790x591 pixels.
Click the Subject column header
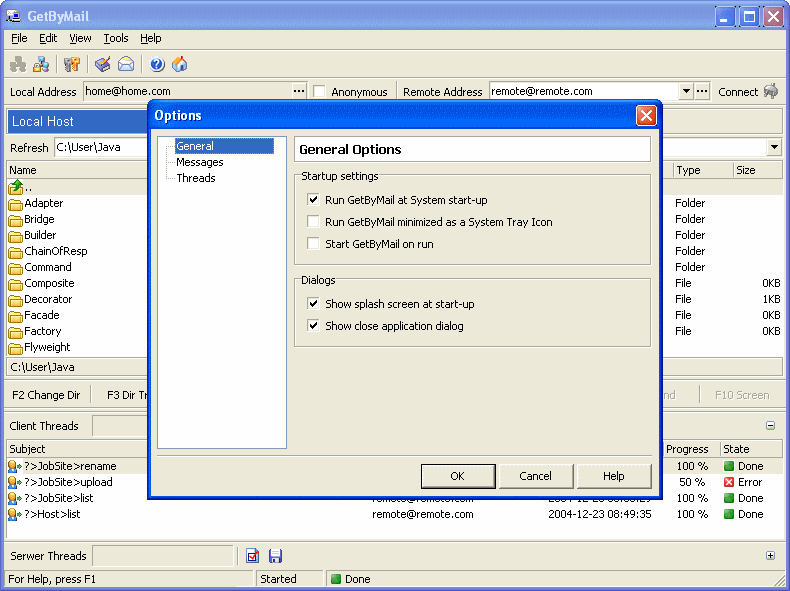tap(77, 449)
